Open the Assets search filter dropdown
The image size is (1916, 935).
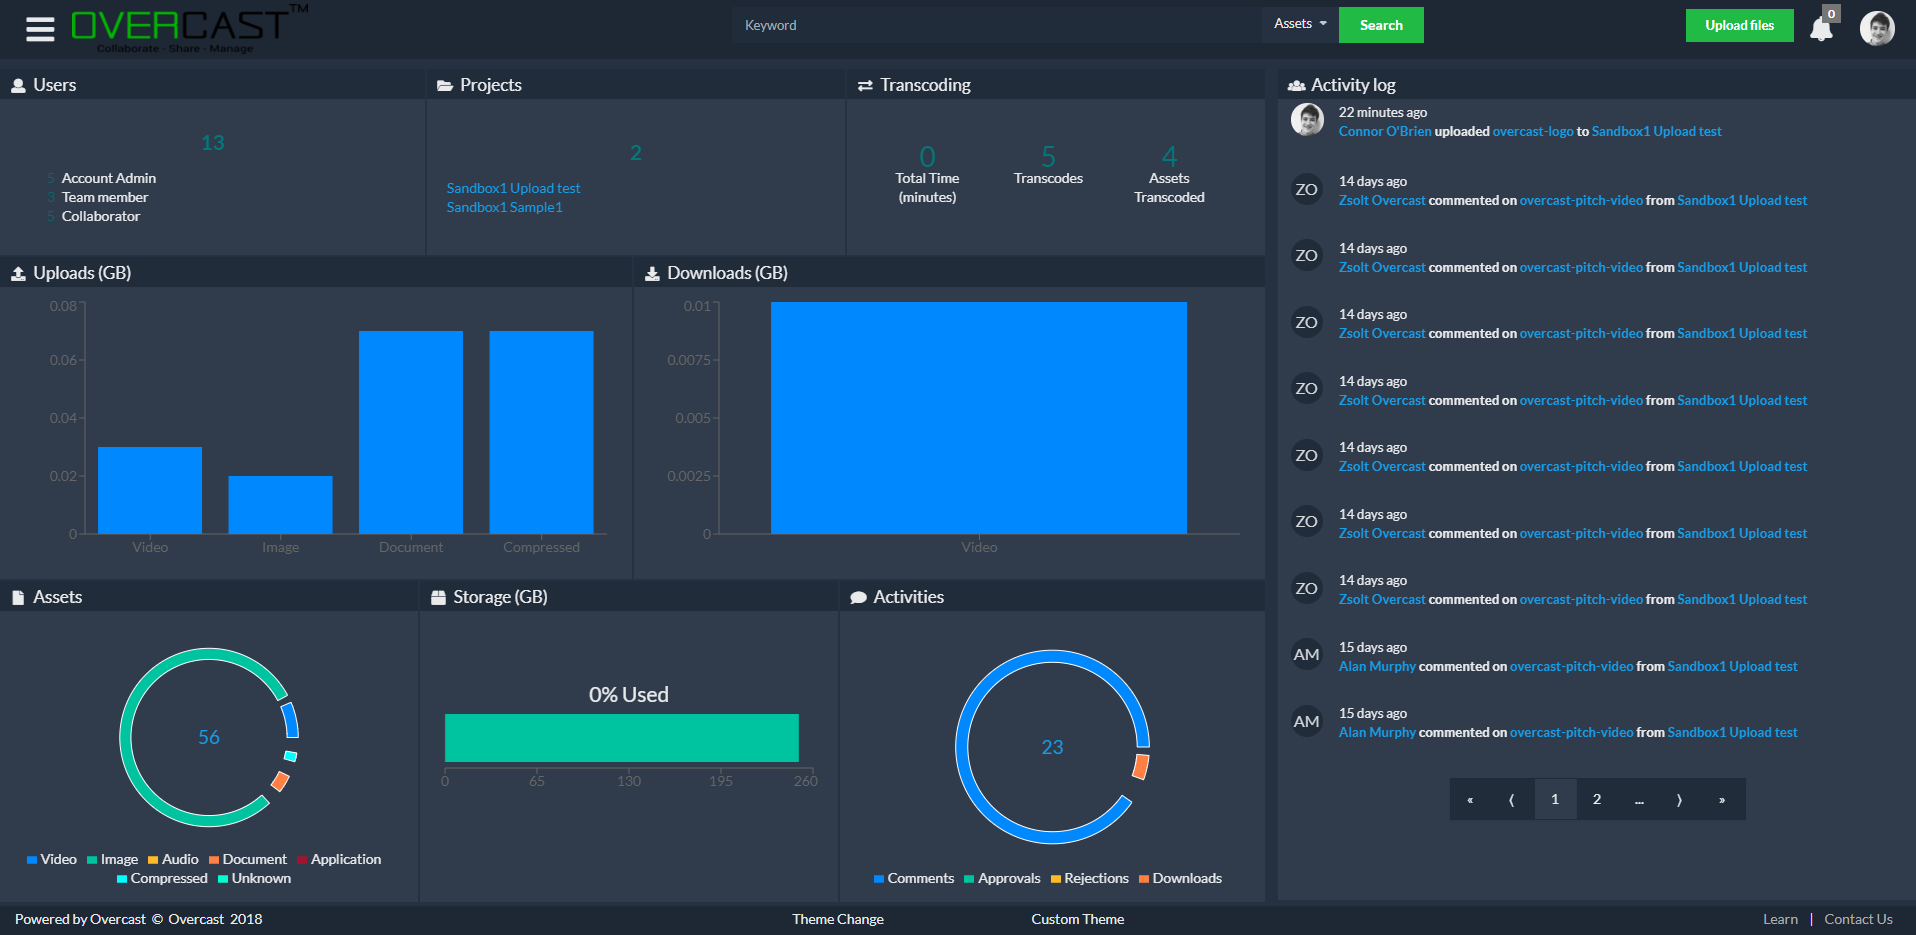pyautogui.click(x=1297, y=23)
